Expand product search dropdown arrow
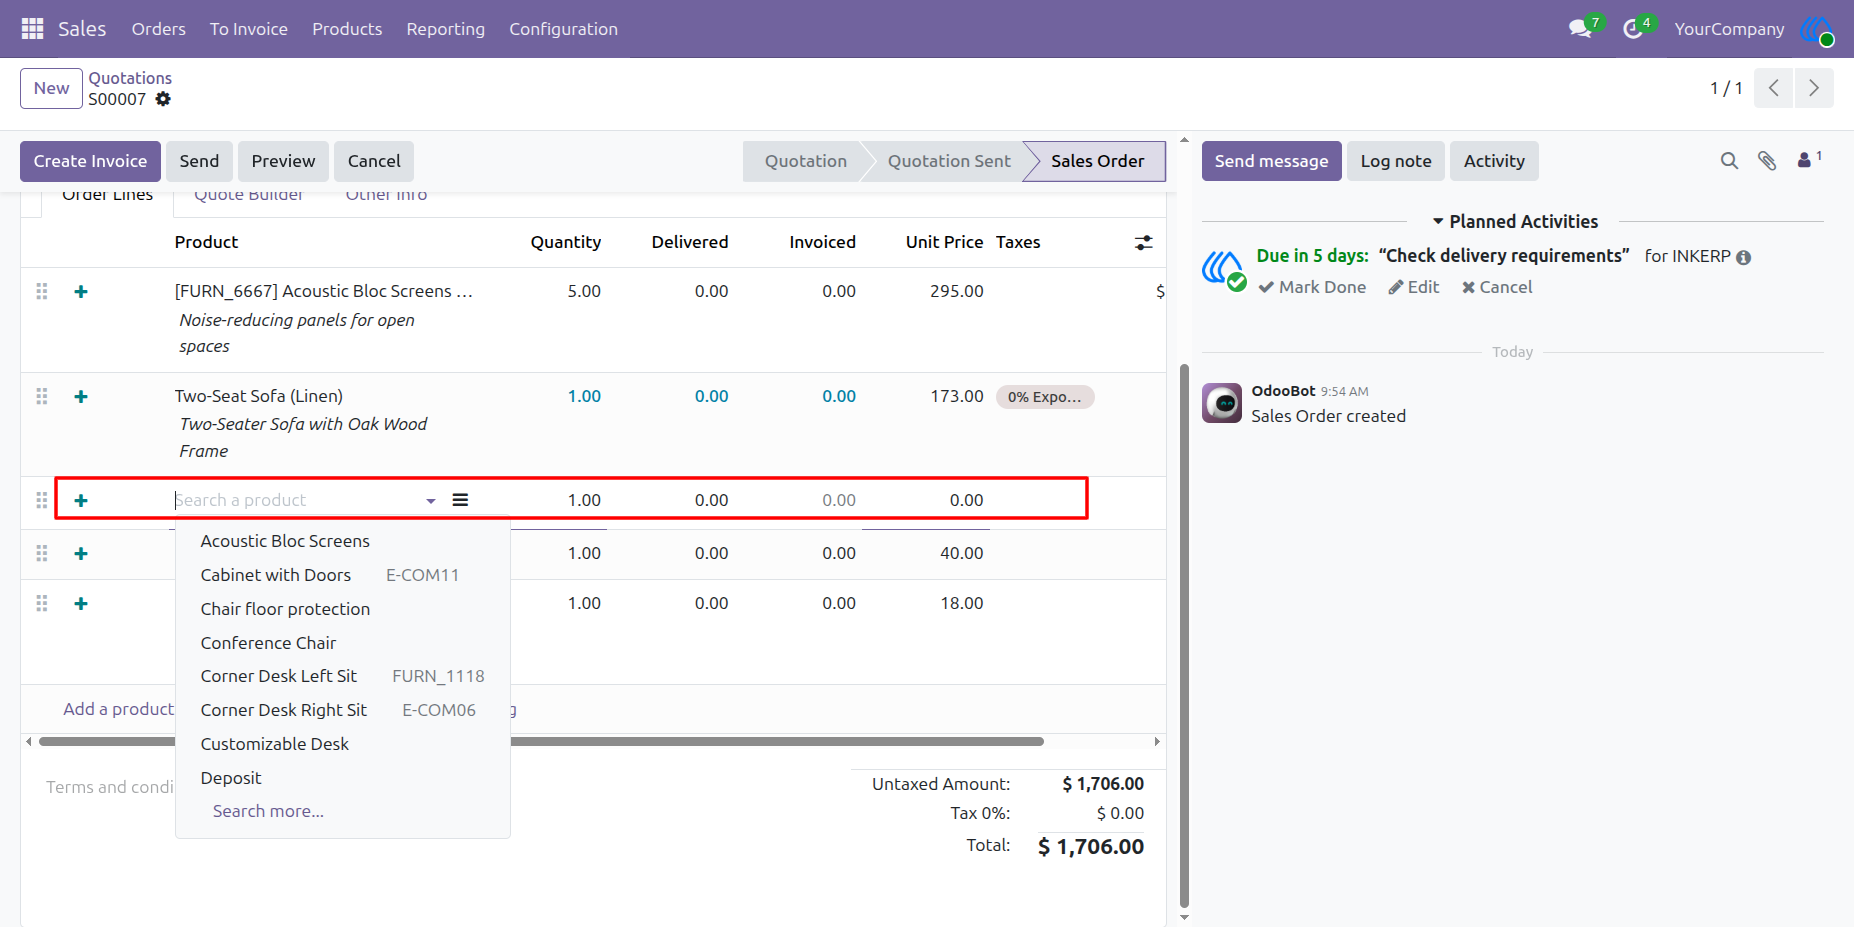The width and height of the screenshot is (1854, 927). (x=431, y=501)
